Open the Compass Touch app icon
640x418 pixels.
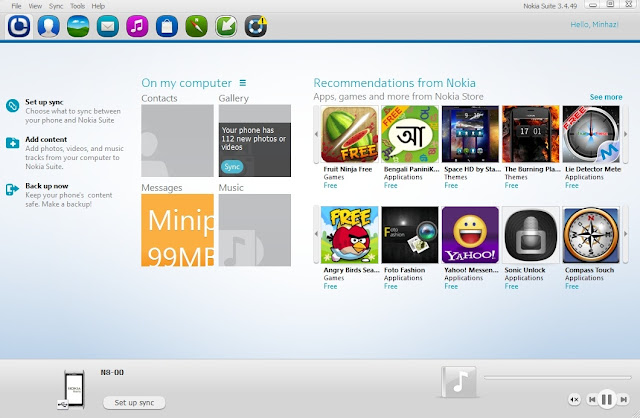[591, 235]
